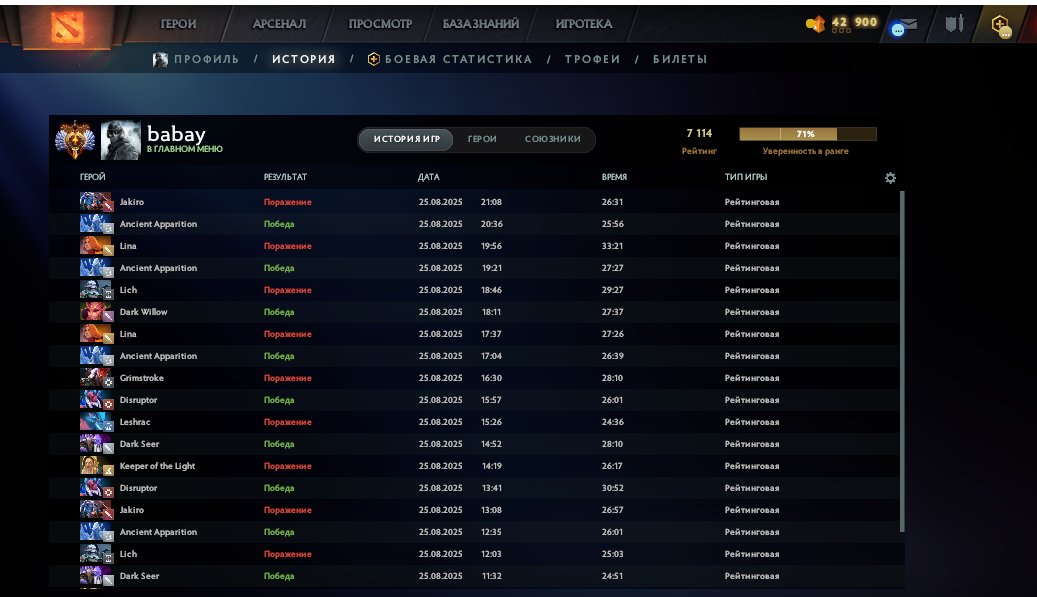Switch to the ПРОФИЛЬ tab
The width and height of the screenshot is (1037, 597).
196,59
